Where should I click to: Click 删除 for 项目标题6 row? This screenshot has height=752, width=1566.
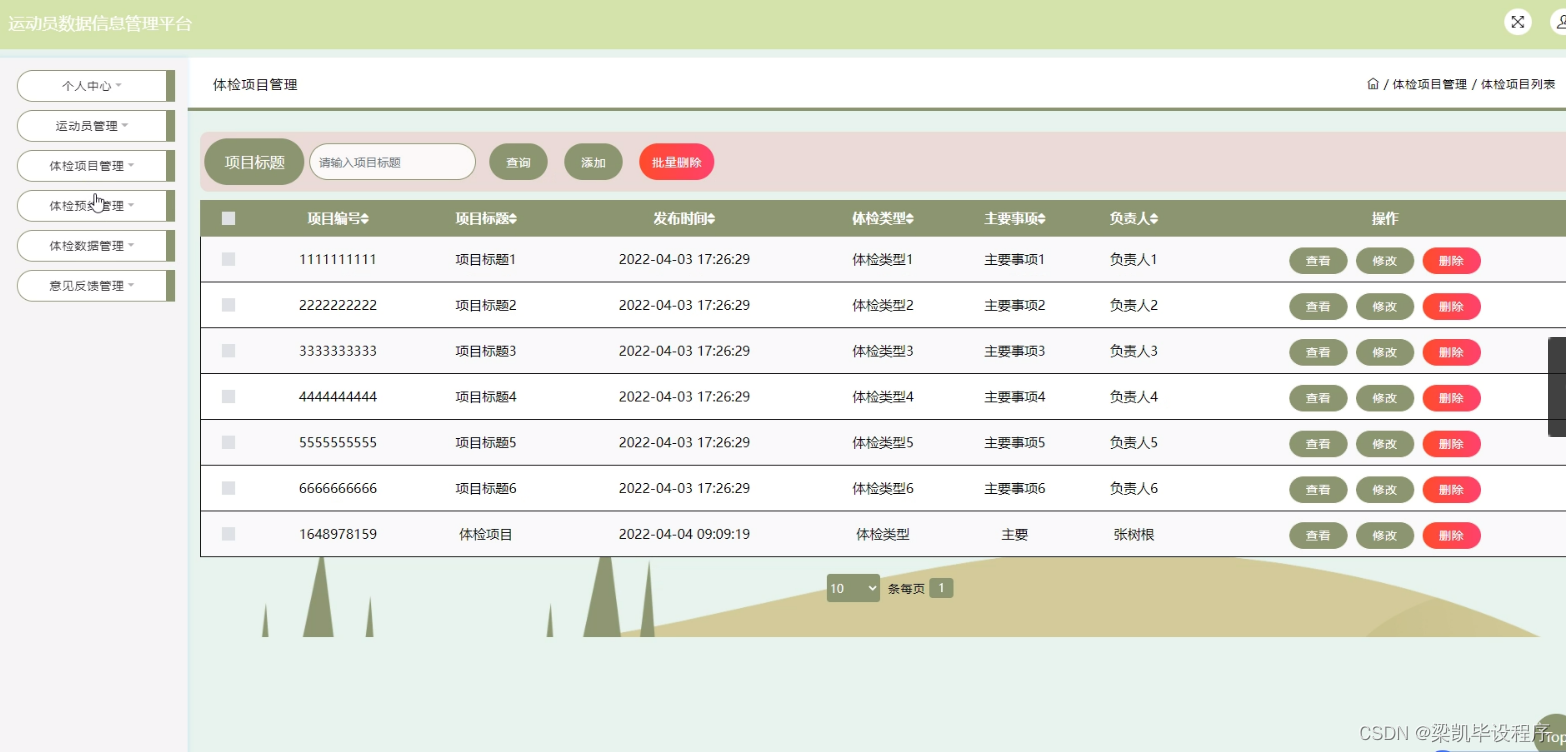(x=1452, y=490)
